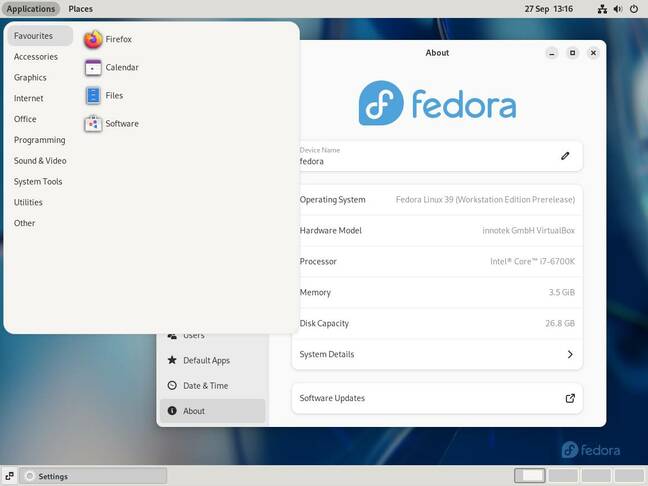The height and width of the screenshot is (486, 648).
Task: Select the Sound & Video category
Action: click(40, 161)
